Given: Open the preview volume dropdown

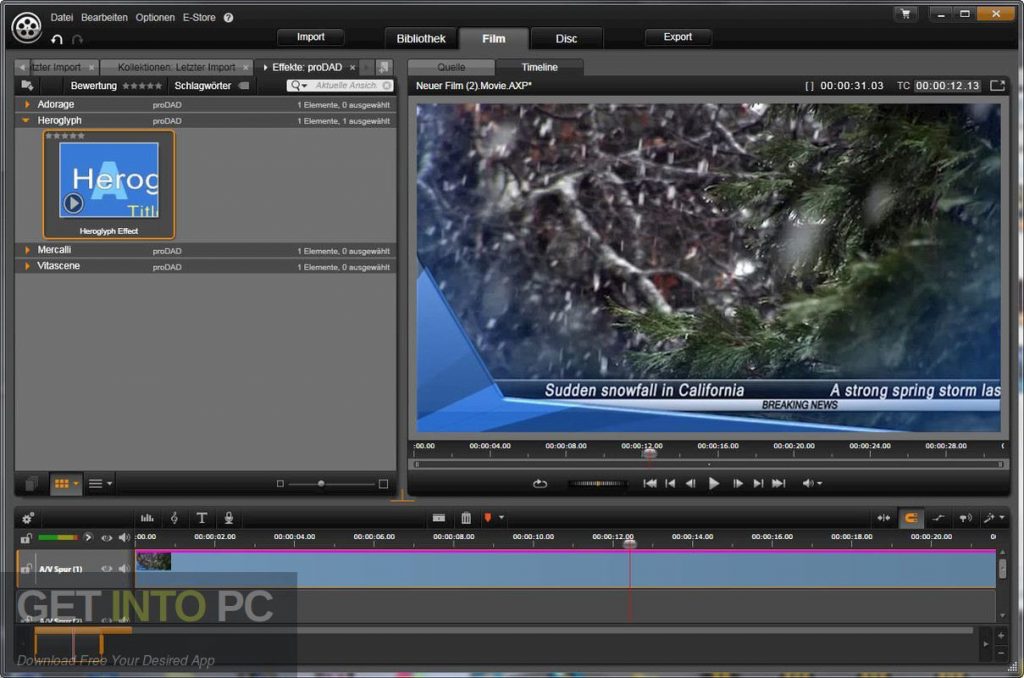Looking at the screenshot, I should [x=820, y=484].
